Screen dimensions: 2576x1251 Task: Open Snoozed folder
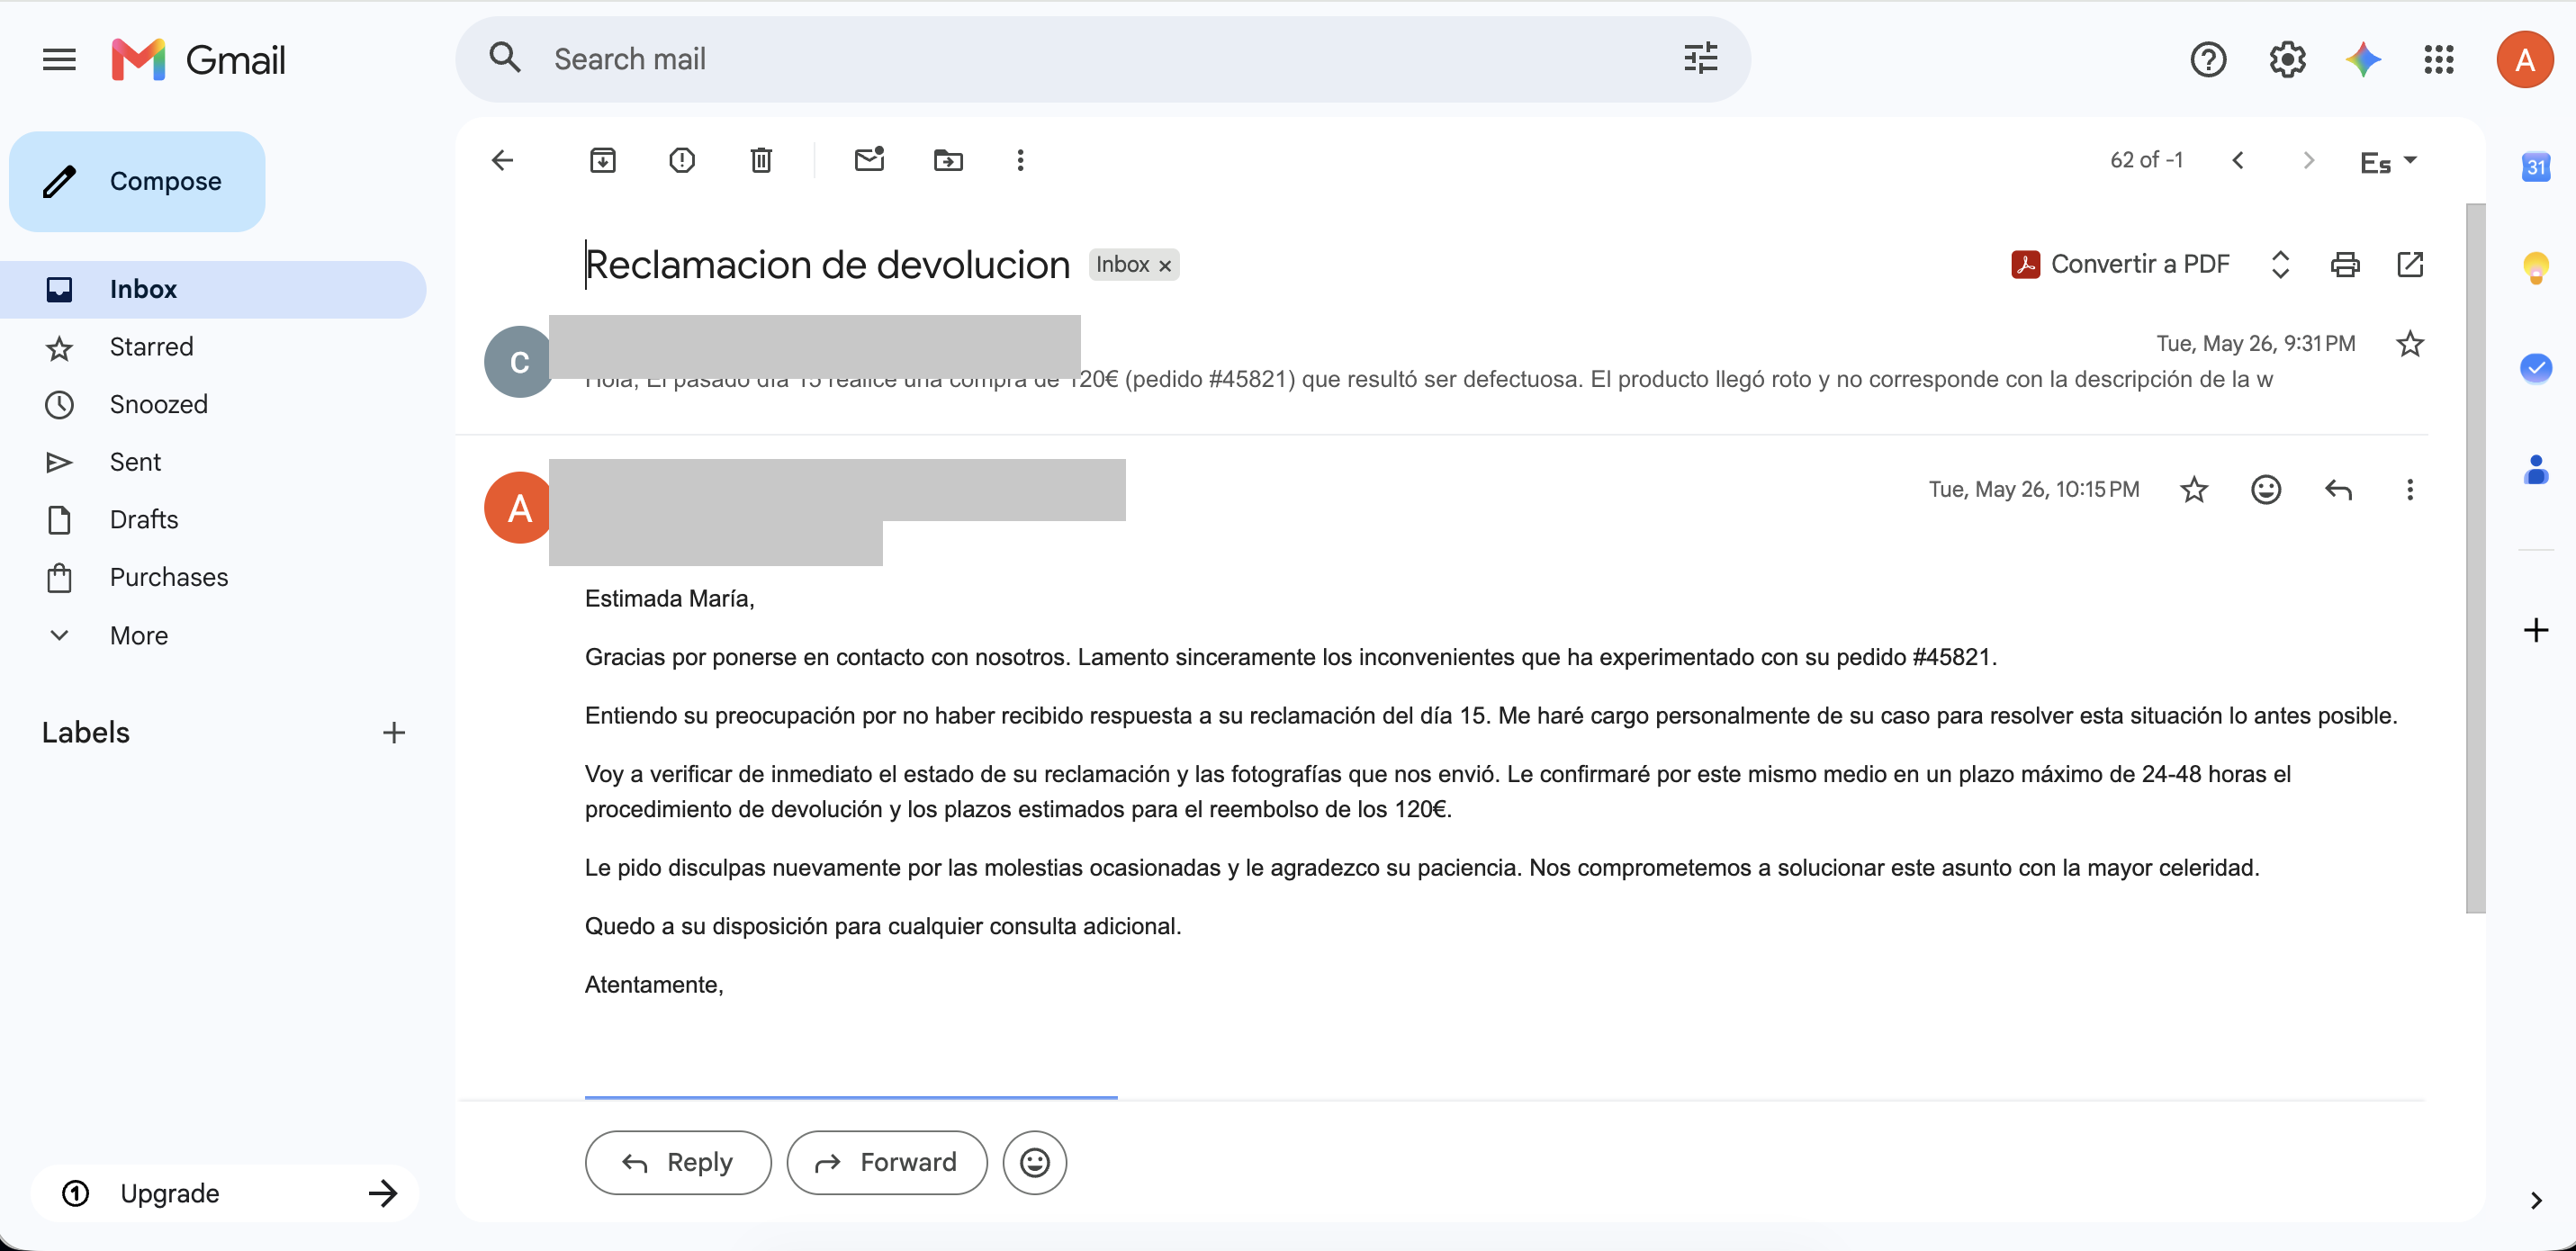pos(213,404)
